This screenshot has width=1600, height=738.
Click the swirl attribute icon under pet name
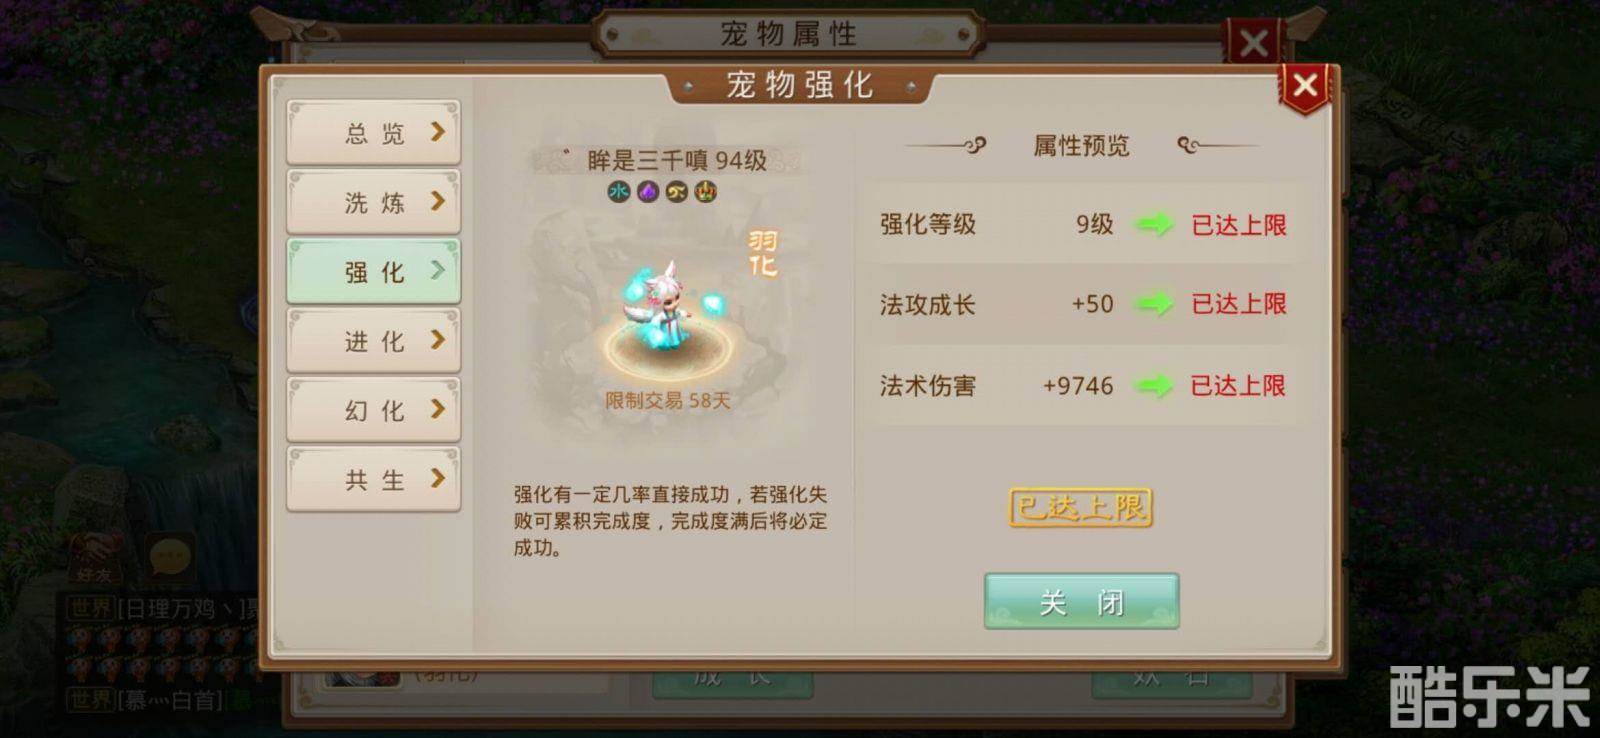coord(677,191)
